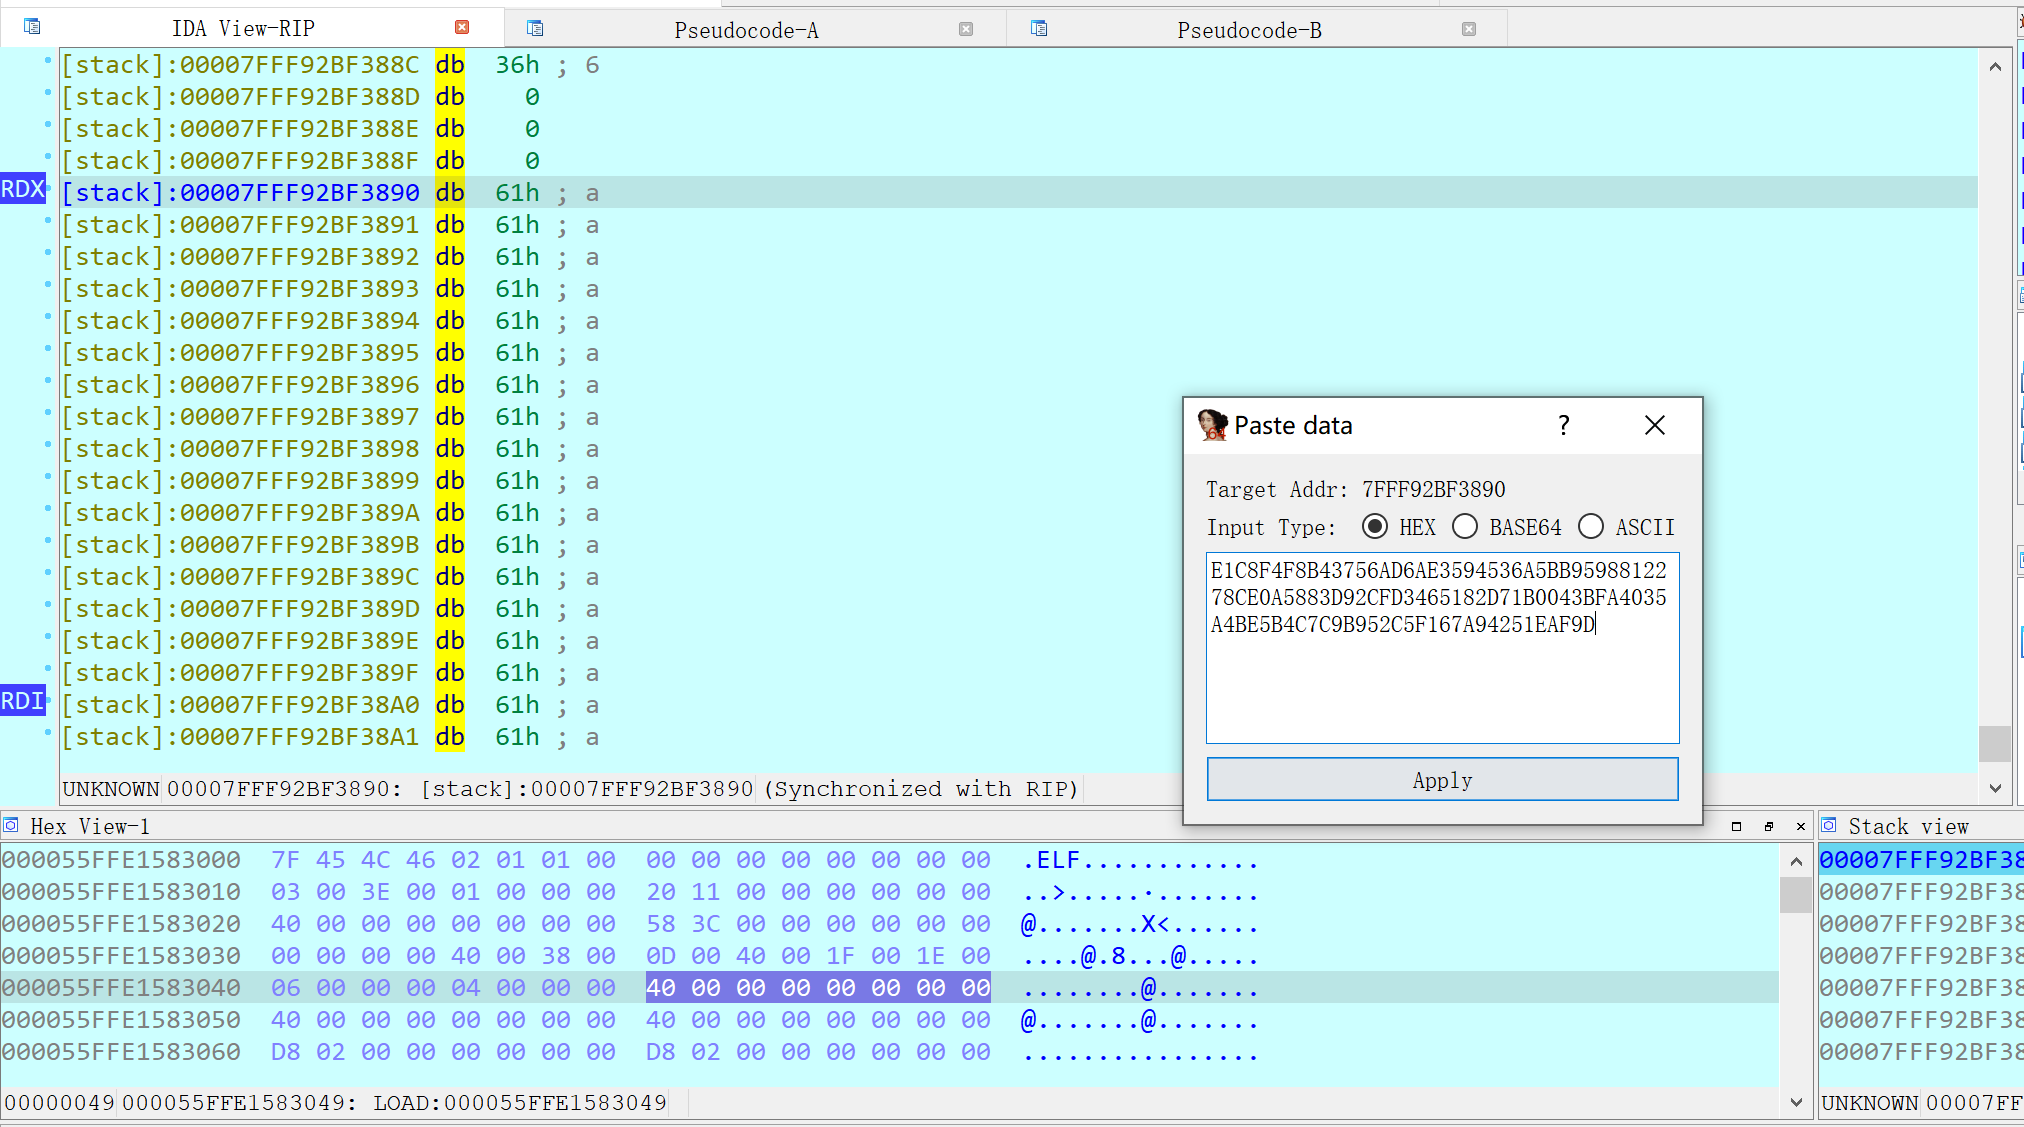Close the Paste data dialog
Image resolution: width=2024 pixels, height=1127 pixels.
coord(1655,426)
